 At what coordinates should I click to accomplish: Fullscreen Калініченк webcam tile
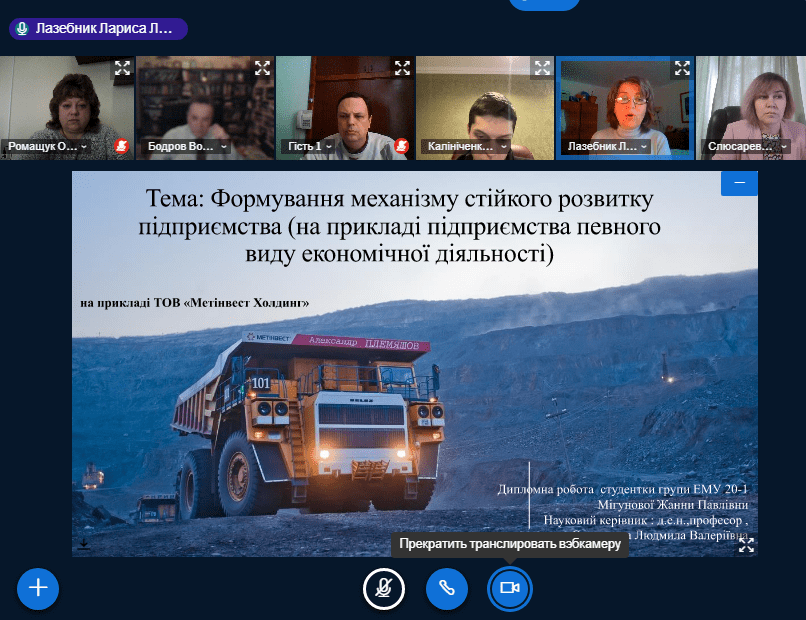[542, 68]
